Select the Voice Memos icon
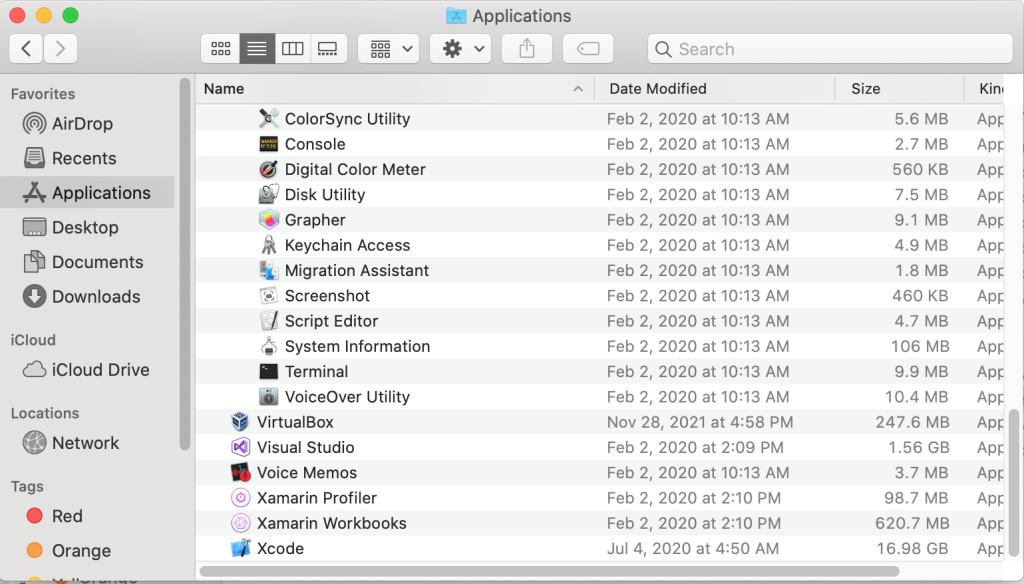This screenshot has height=584, width=1024. pyautogui.click(x=240, y=472)
